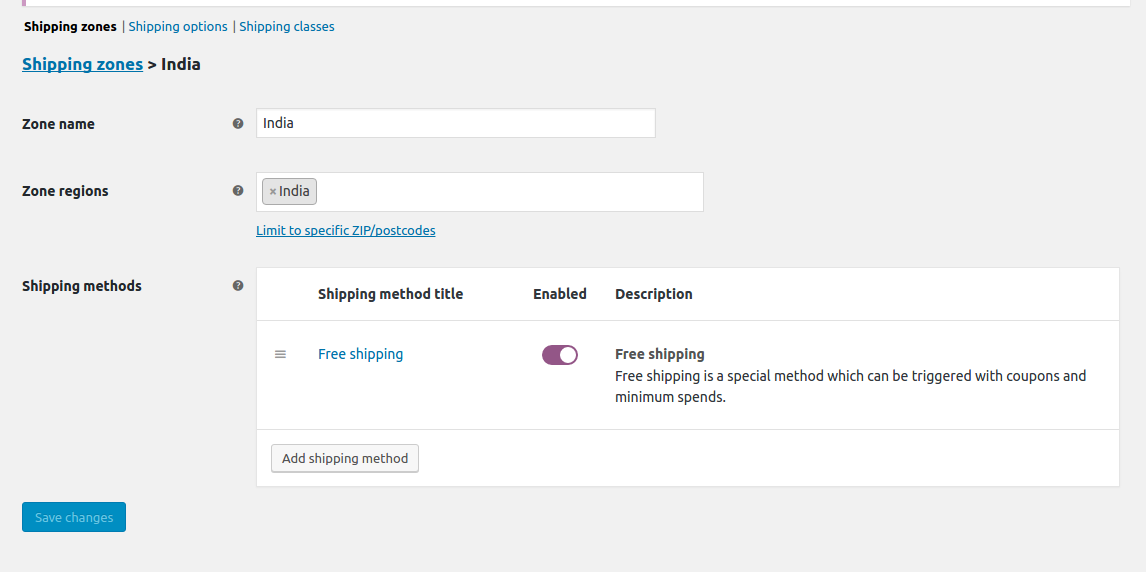Click drag handle icon for Free shipping
1146x572 pixels.
[x=280, y=354]
